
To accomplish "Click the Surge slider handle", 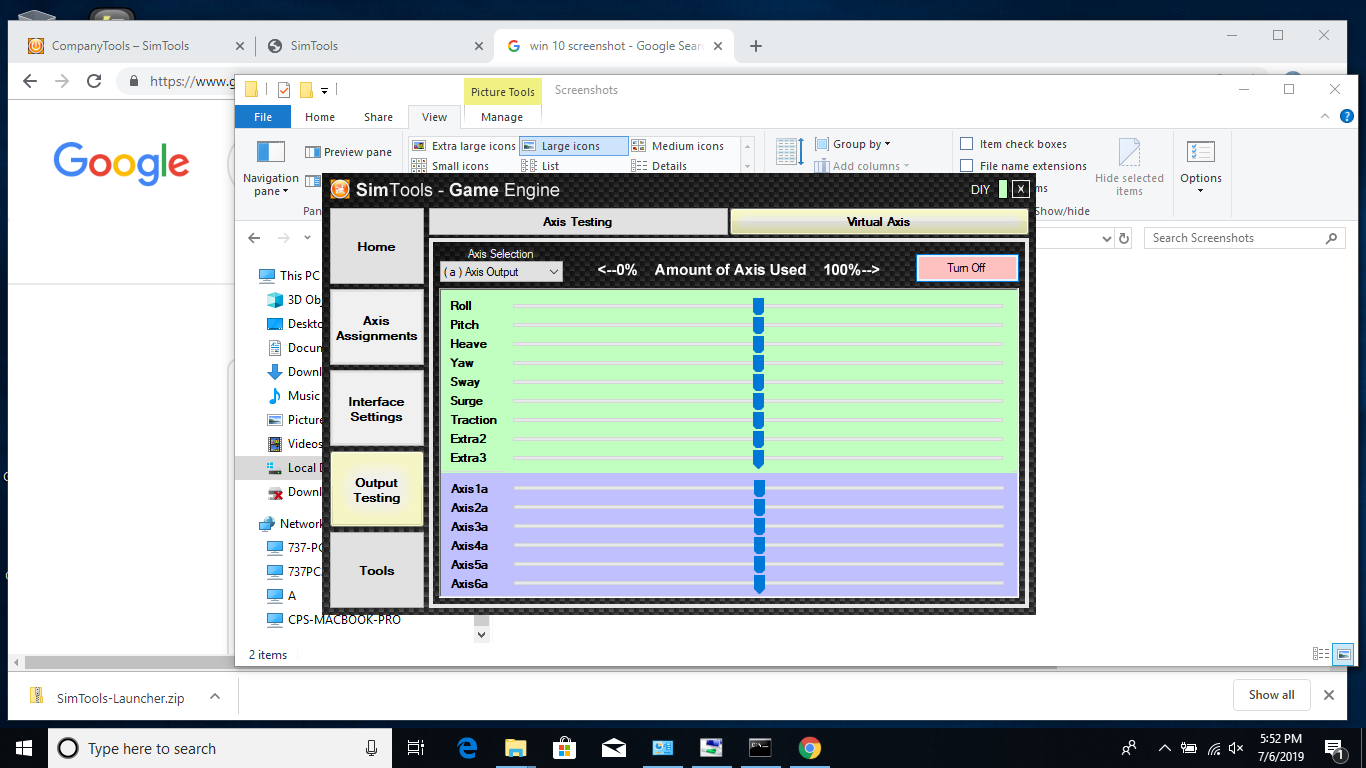I will click(x=758, y=400).
